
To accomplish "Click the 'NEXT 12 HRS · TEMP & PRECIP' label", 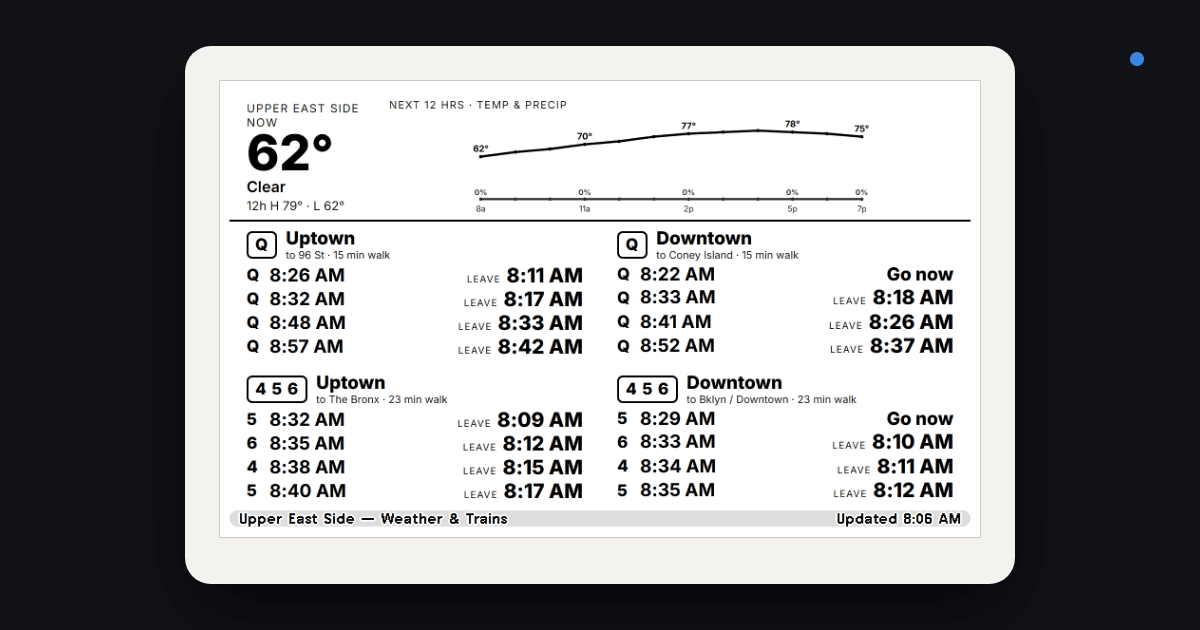I will pos(478,105).
